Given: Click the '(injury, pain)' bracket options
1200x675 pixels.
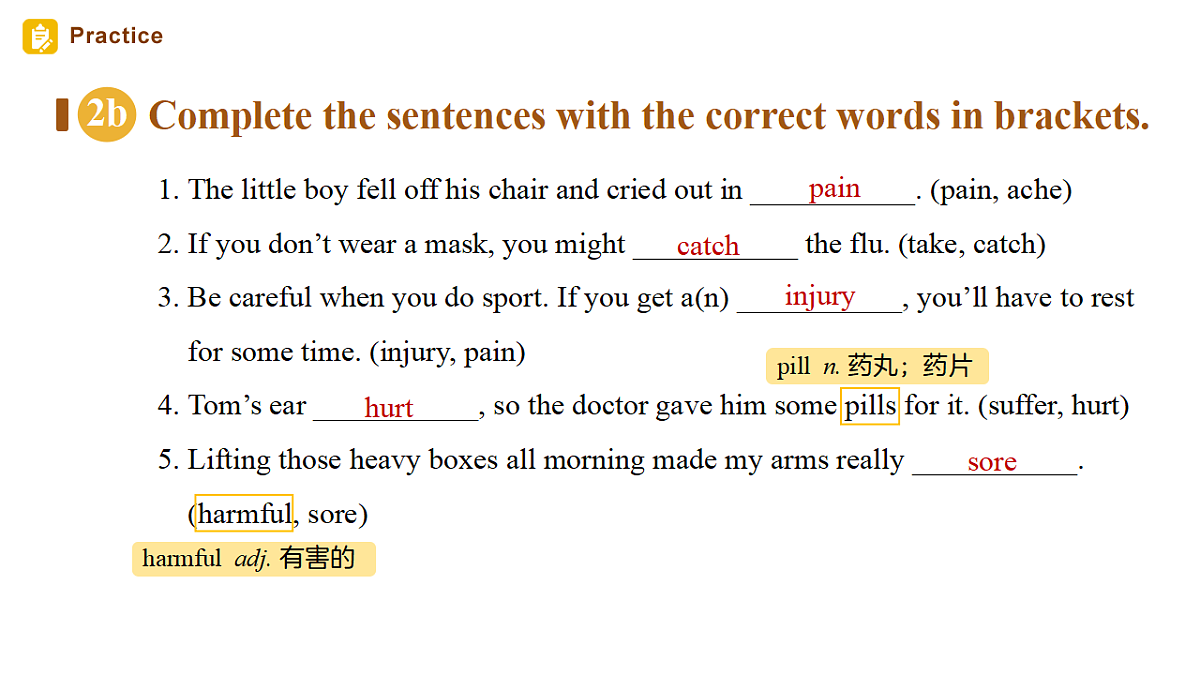Looking at the screenshot, I should 447,352.
